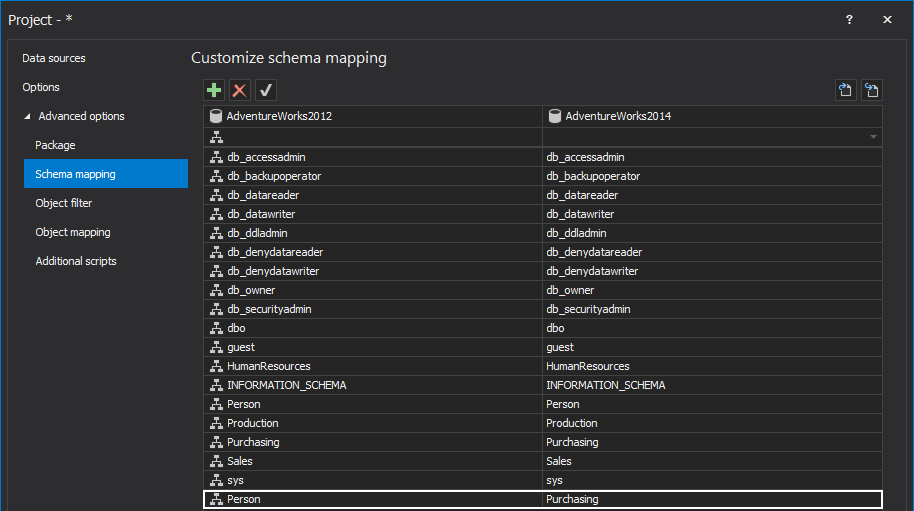Viewport: 914px width, 511px height.
Task: Click schema icon beside db_datawriter
Action: [x=216, y=214]
